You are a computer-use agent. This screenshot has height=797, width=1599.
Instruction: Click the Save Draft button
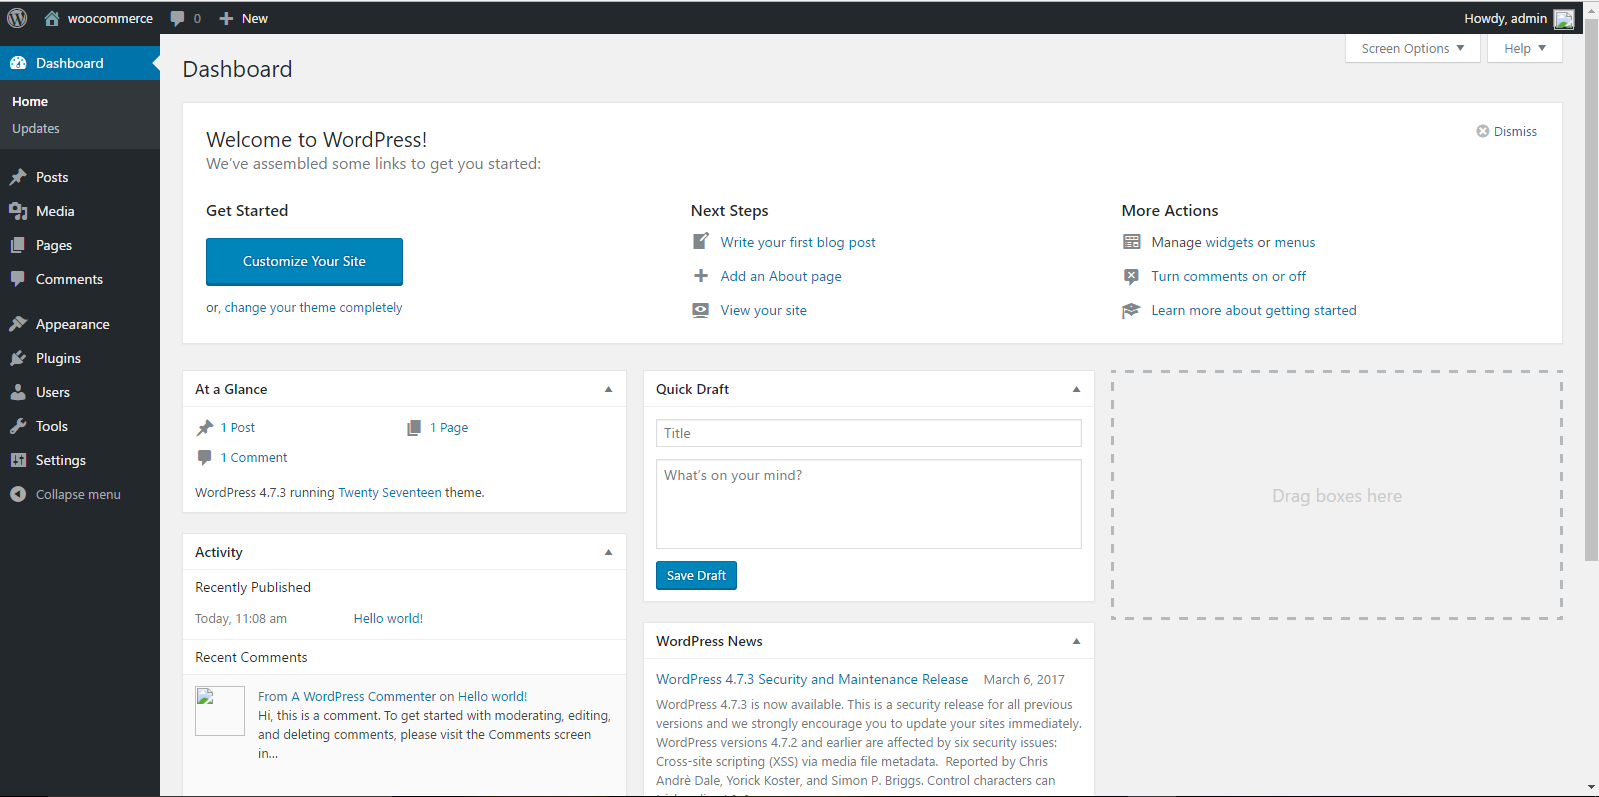click(x=696, y=575)
